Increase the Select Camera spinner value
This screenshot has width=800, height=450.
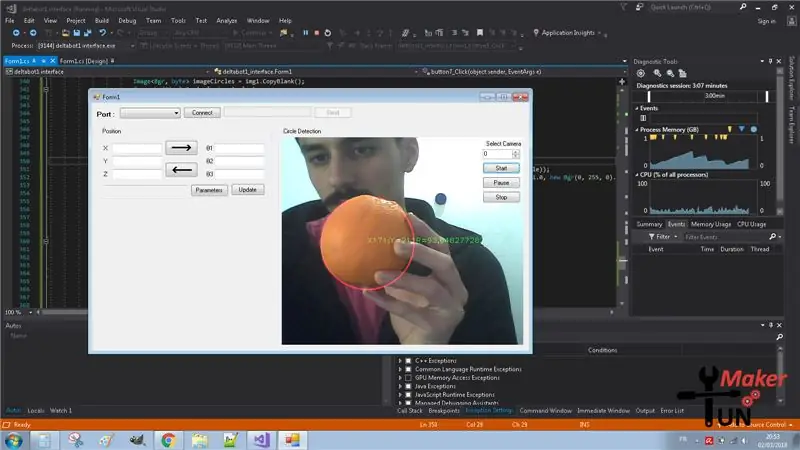[516, 152]
